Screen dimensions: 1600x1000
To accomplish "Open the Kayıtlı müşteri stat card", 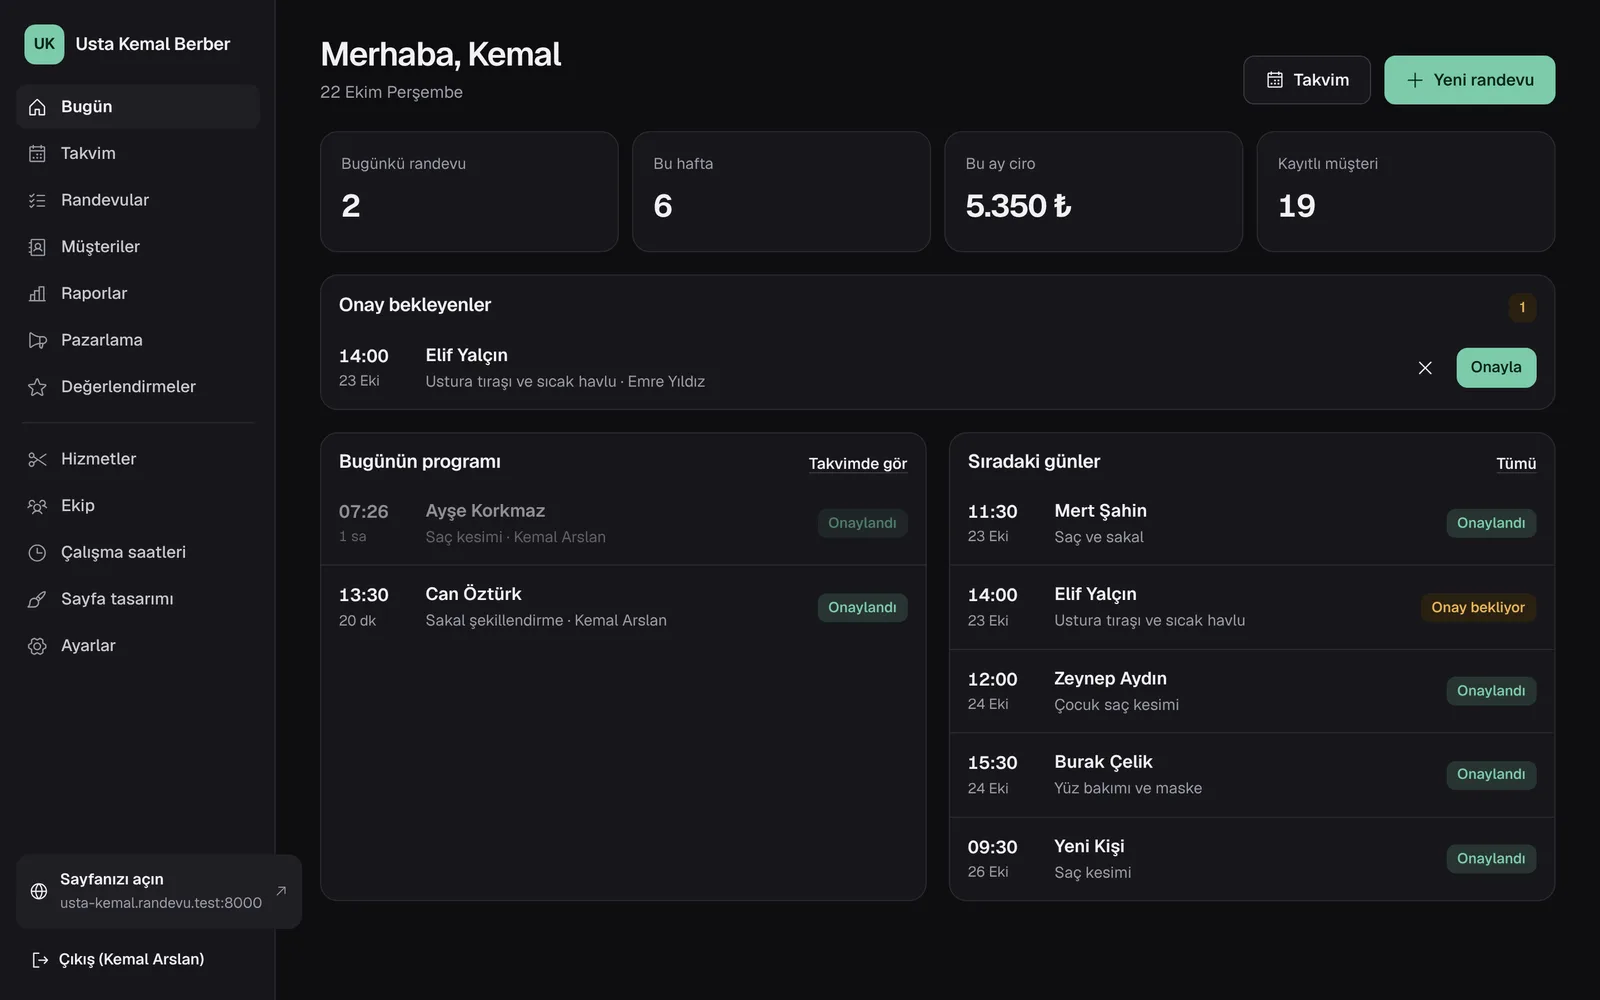I will pyautogui.click(x=1405, y=192).
